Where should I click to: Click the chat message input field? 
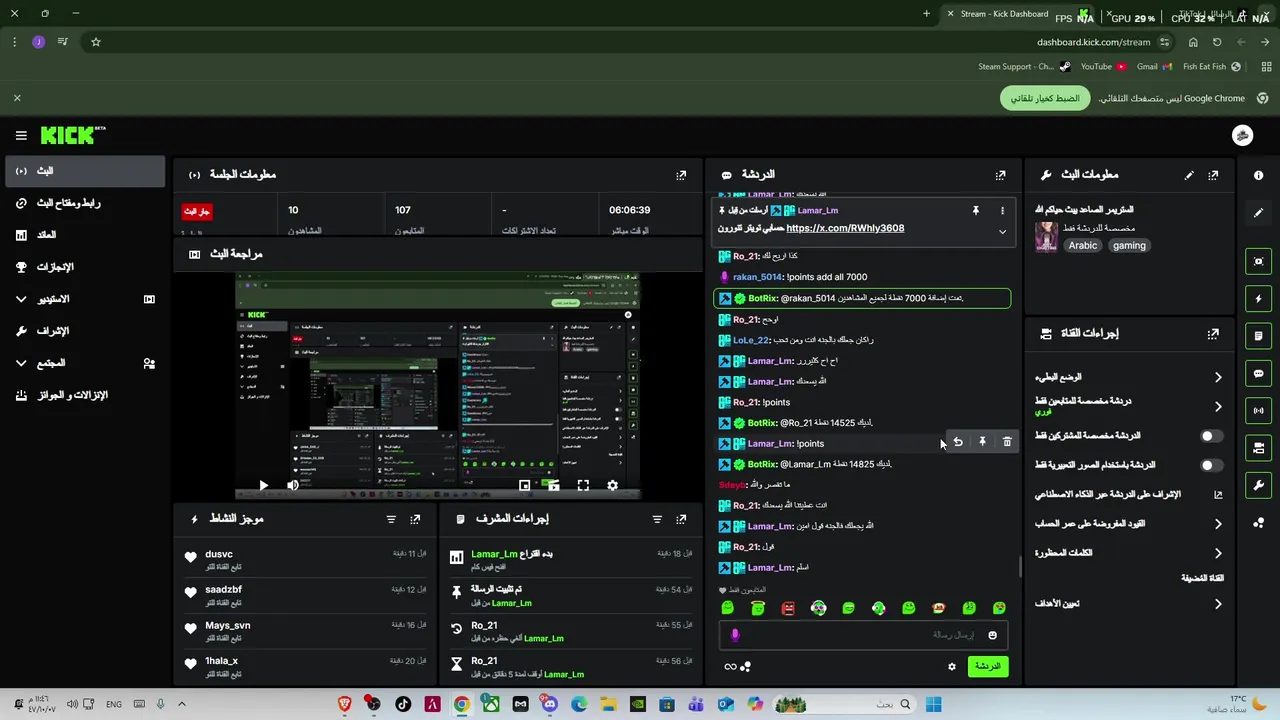click(863, 635)
